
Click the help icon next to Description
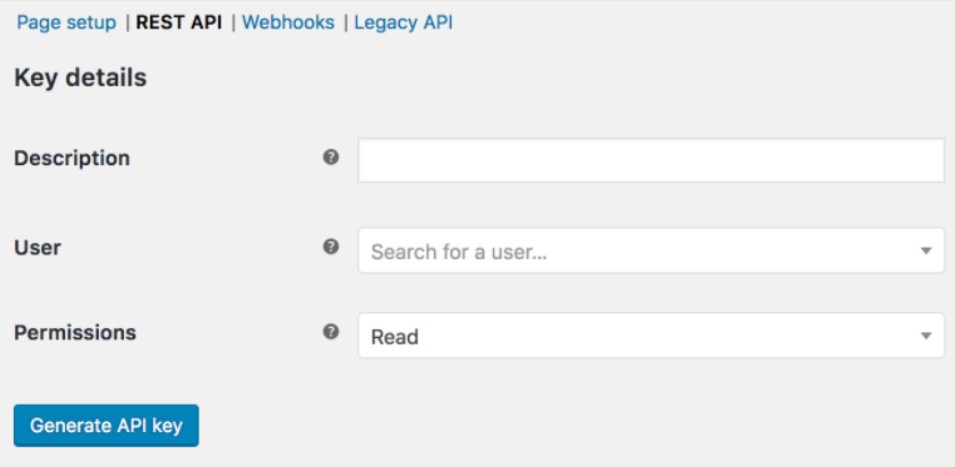tap(331, 158)
